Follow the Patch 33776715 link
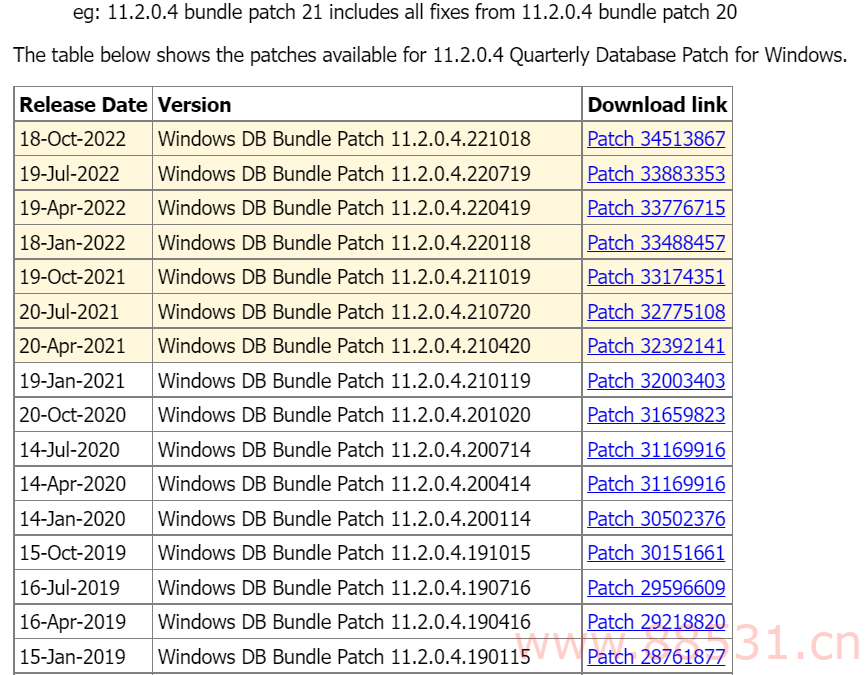Screen dimensions: 868x675 (656, 208)
